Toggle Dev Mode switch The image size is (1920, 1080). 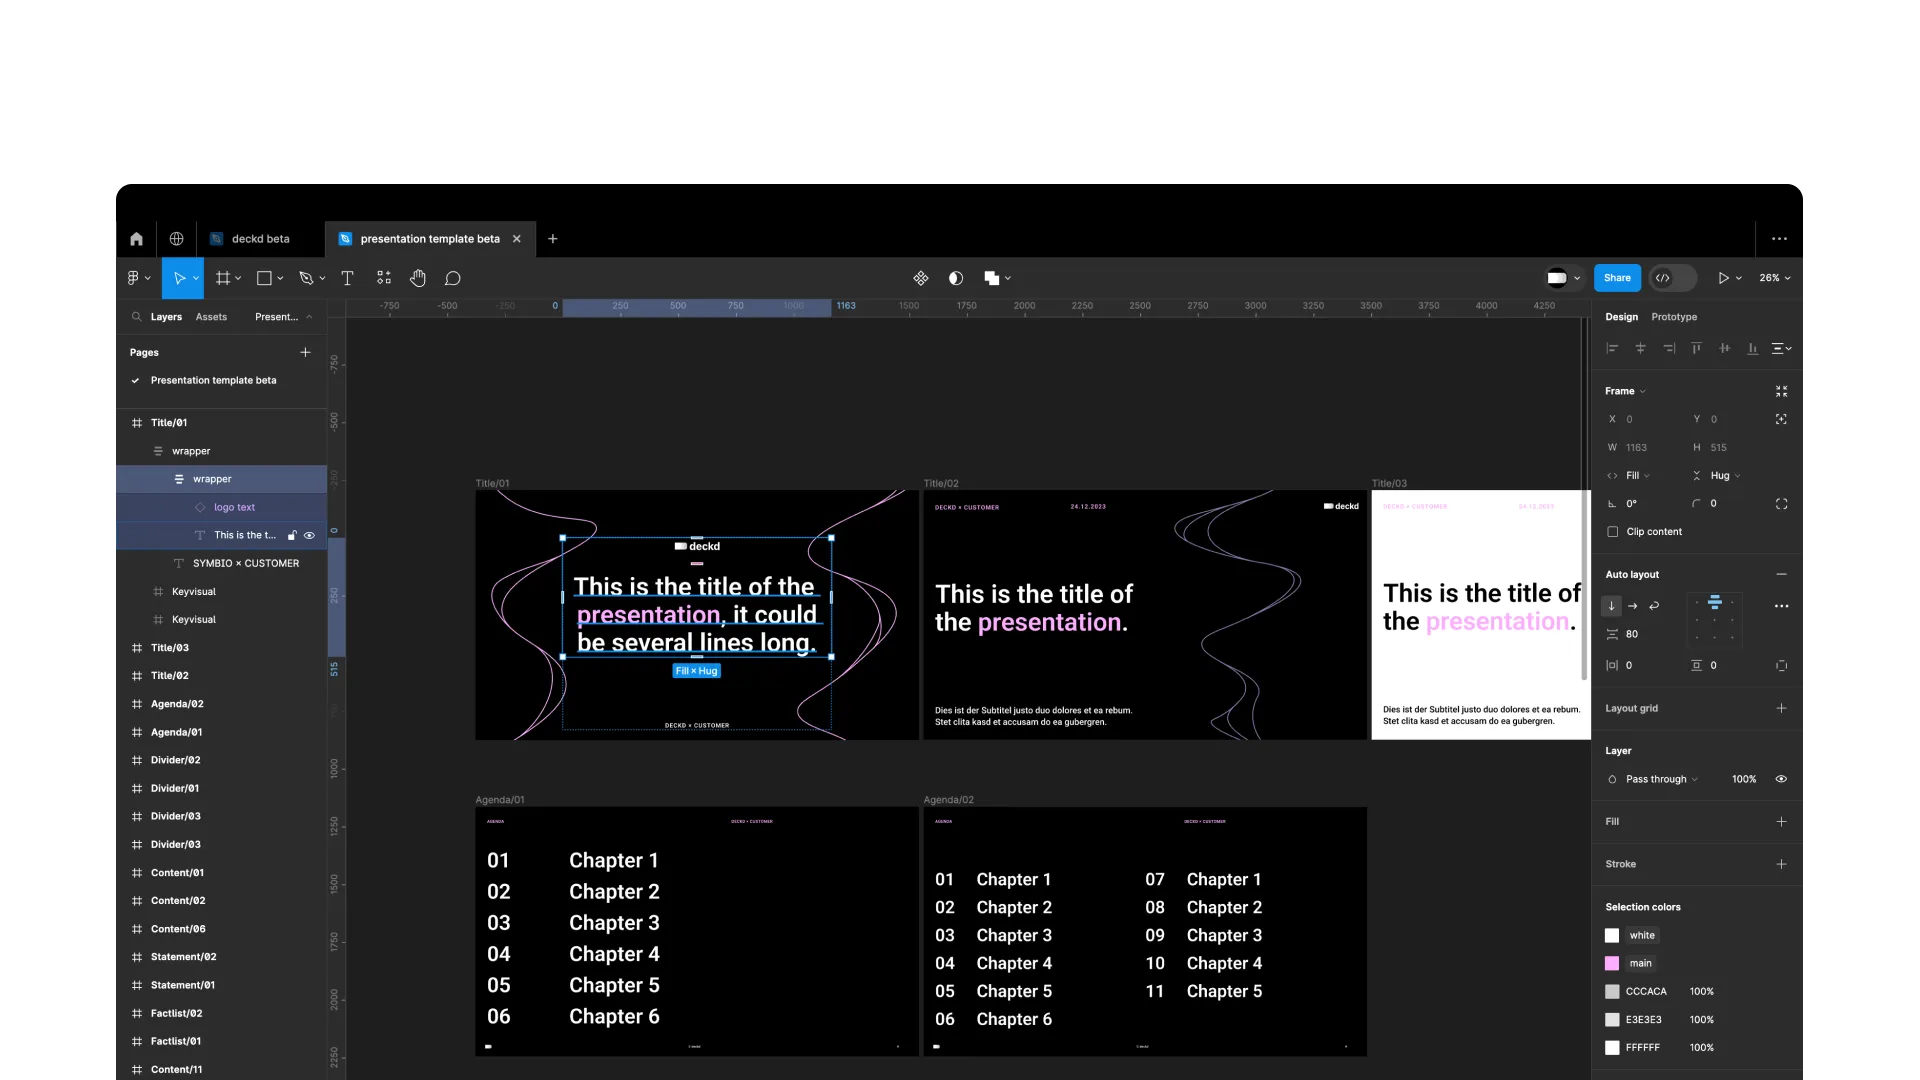[x=1672, y=279]
